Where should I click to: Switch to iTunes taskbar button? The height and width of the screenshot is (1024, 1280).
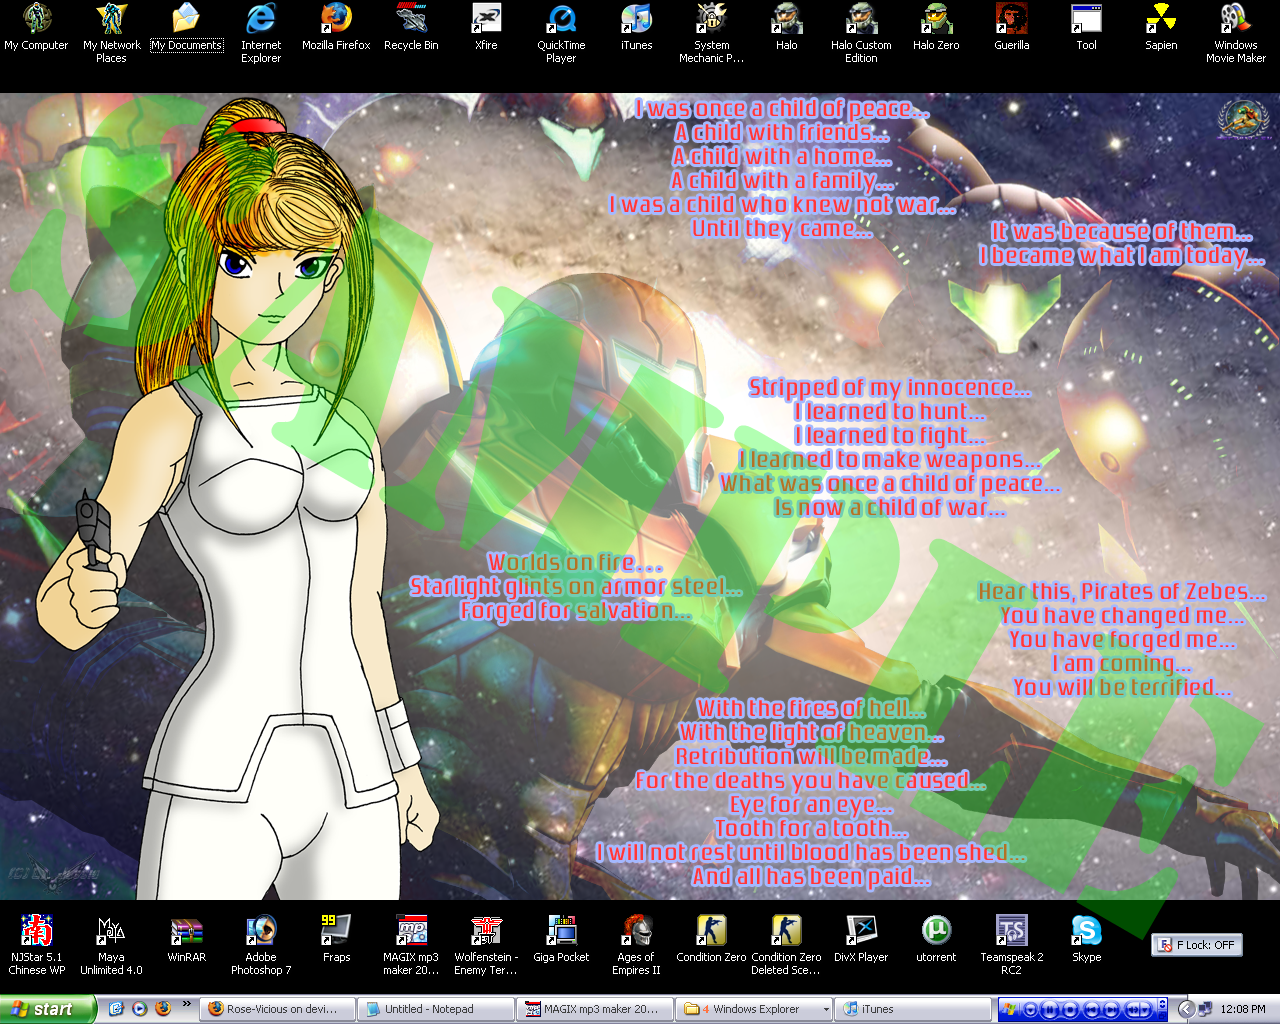912,1009
